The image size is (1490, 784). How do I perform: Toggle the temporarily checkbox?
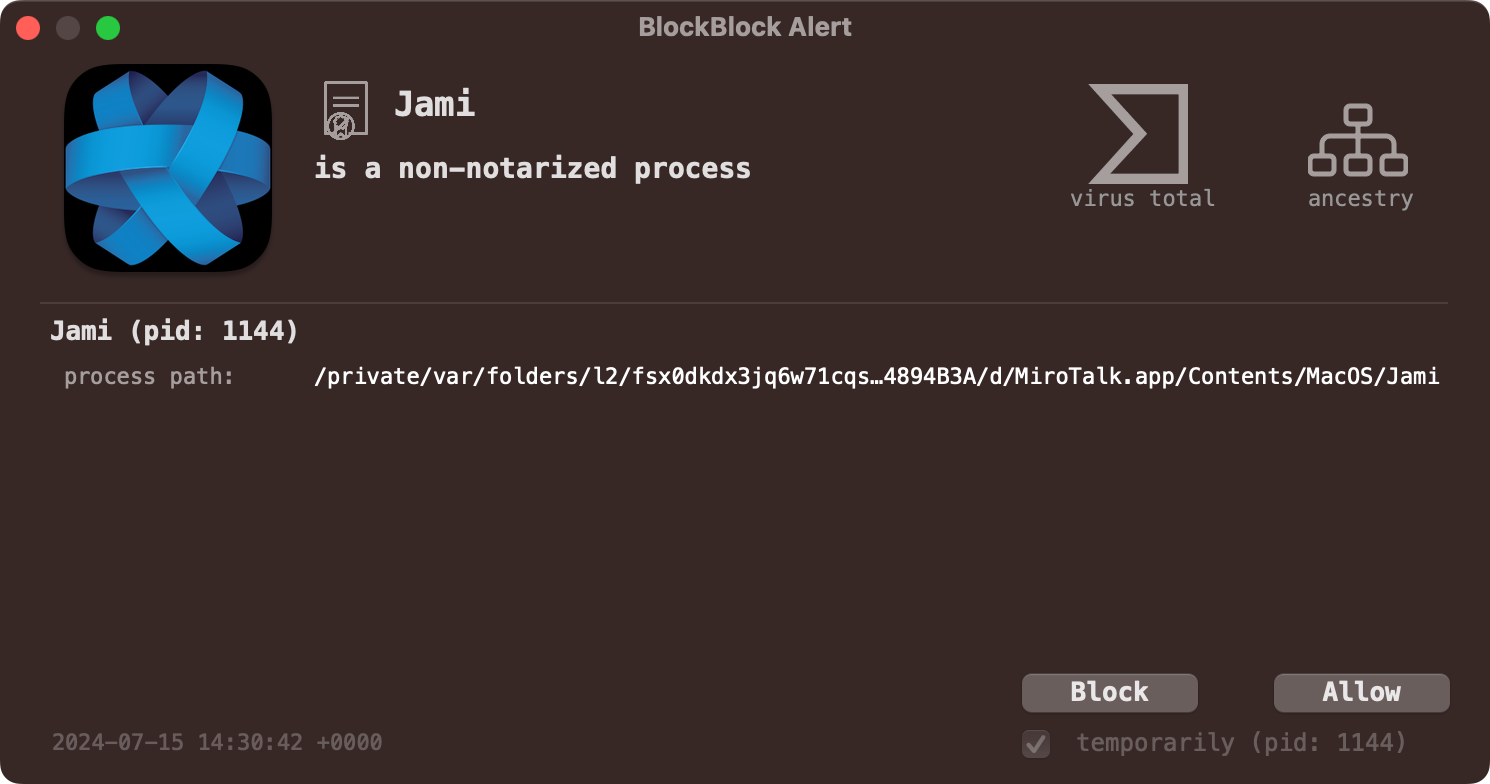[x=1036, y=744]
